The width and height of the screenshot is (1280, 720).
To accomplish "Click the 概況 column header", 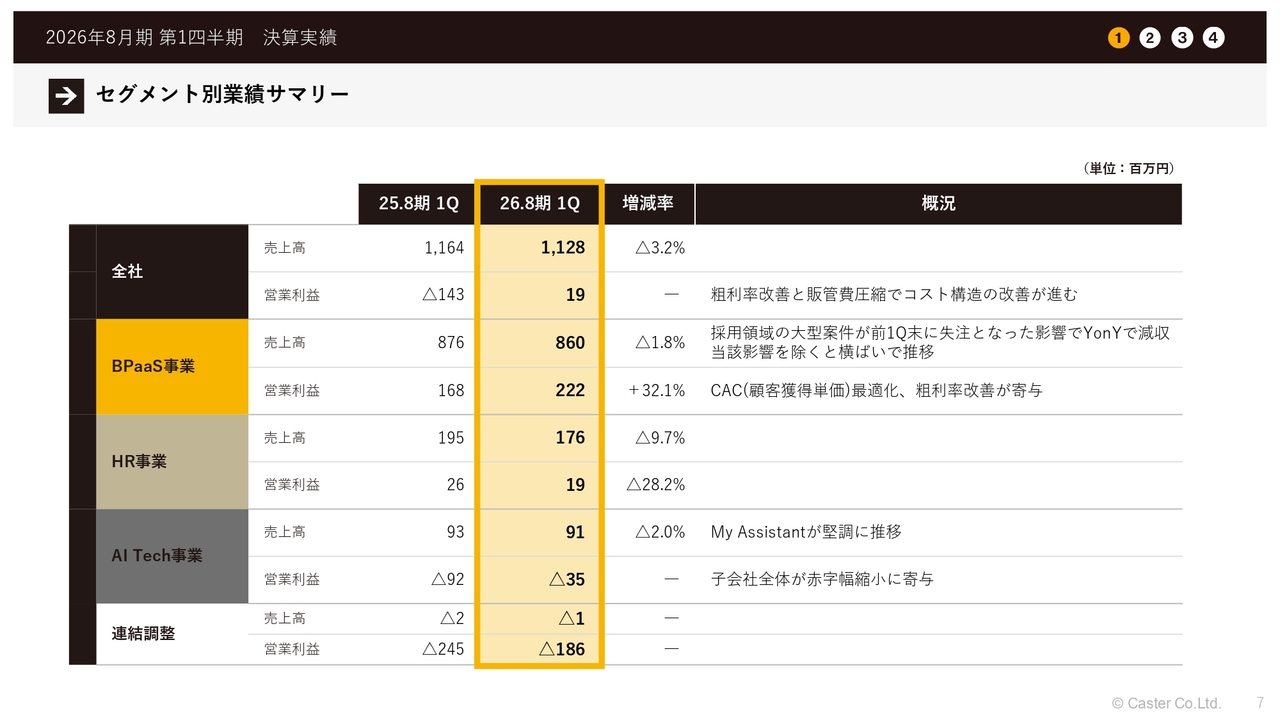I will pyautogui.click(x=938, y=203).
